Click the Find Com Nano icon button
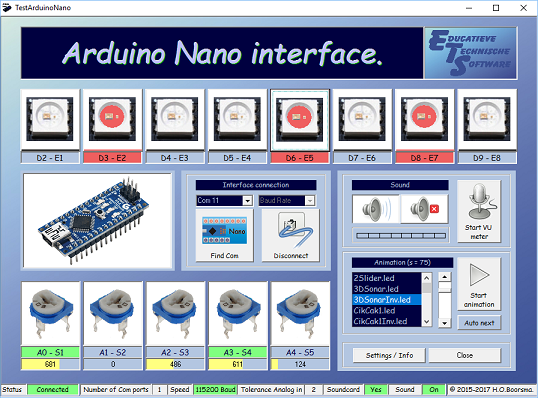This screenshot has height=398, width=538. (x=224, y=235)
